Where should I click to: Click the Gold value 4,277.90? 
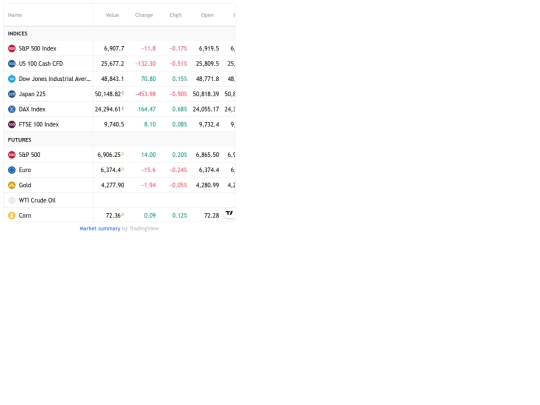click(x=113, y=185)
